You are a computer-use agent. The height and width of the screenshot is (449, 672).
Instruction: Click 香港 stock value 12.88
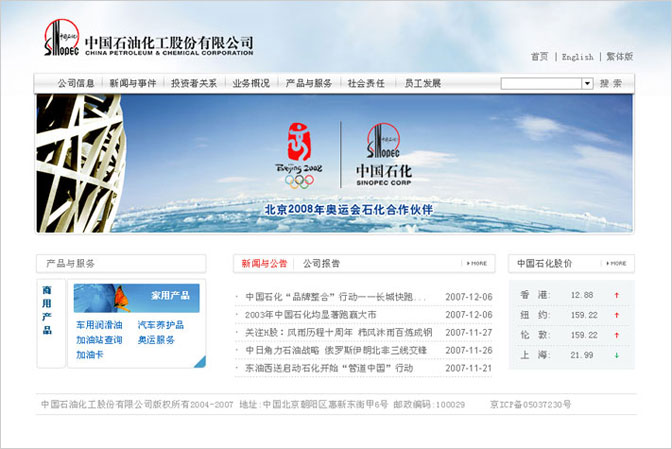point(582,295)
